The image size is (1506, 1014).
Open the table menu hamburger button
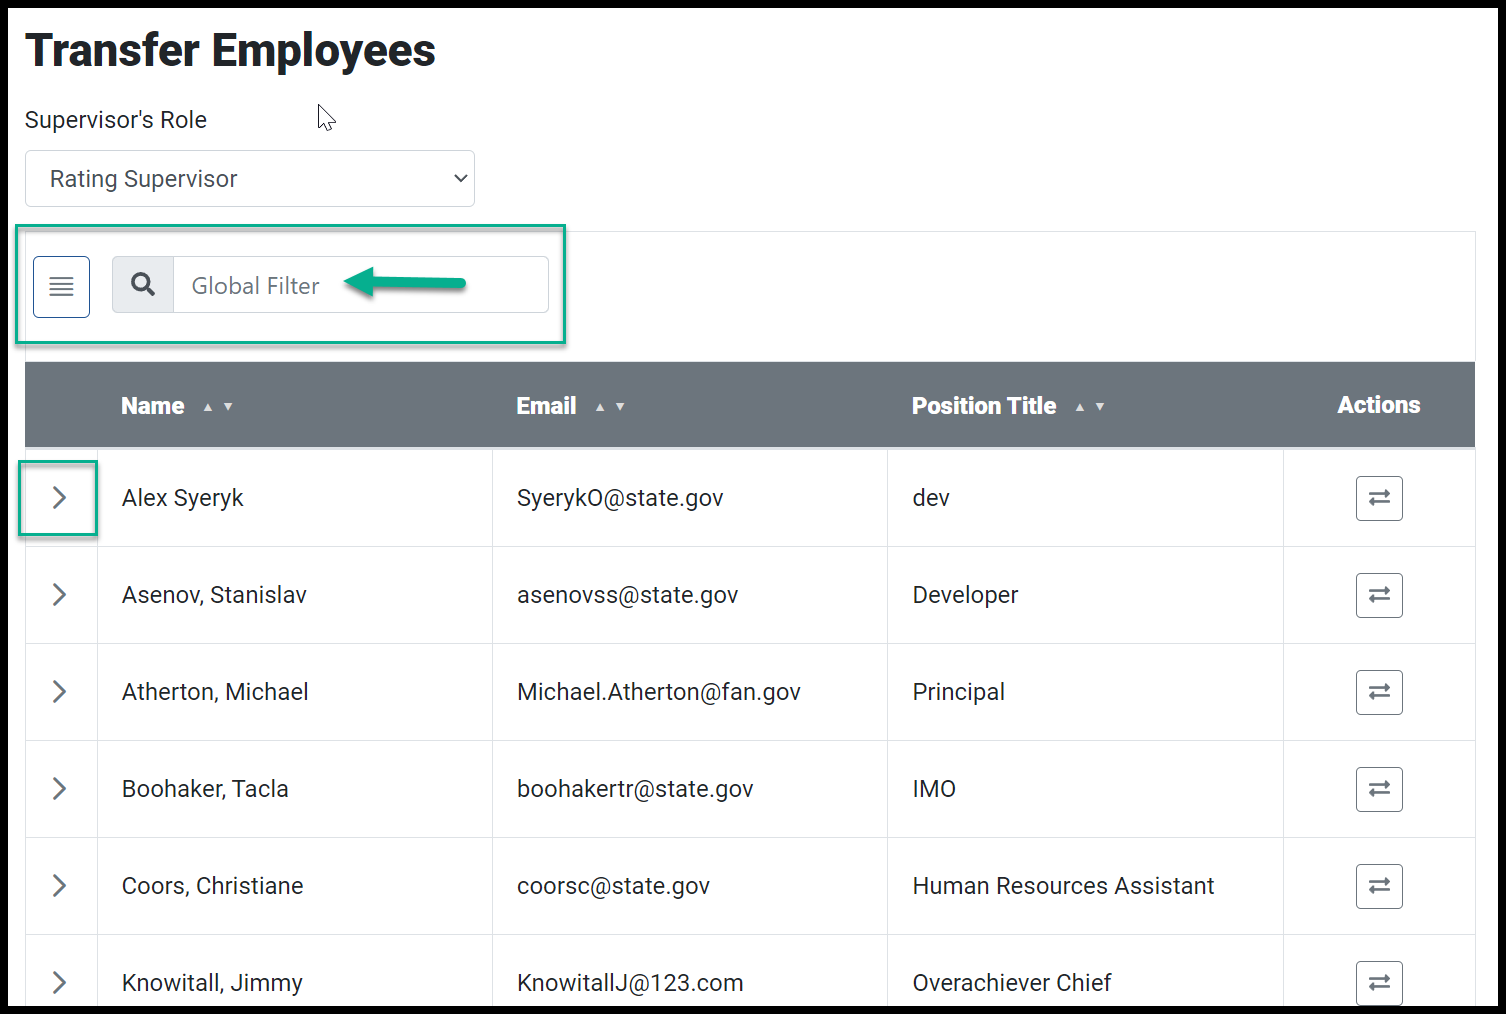tap(61, 286)
